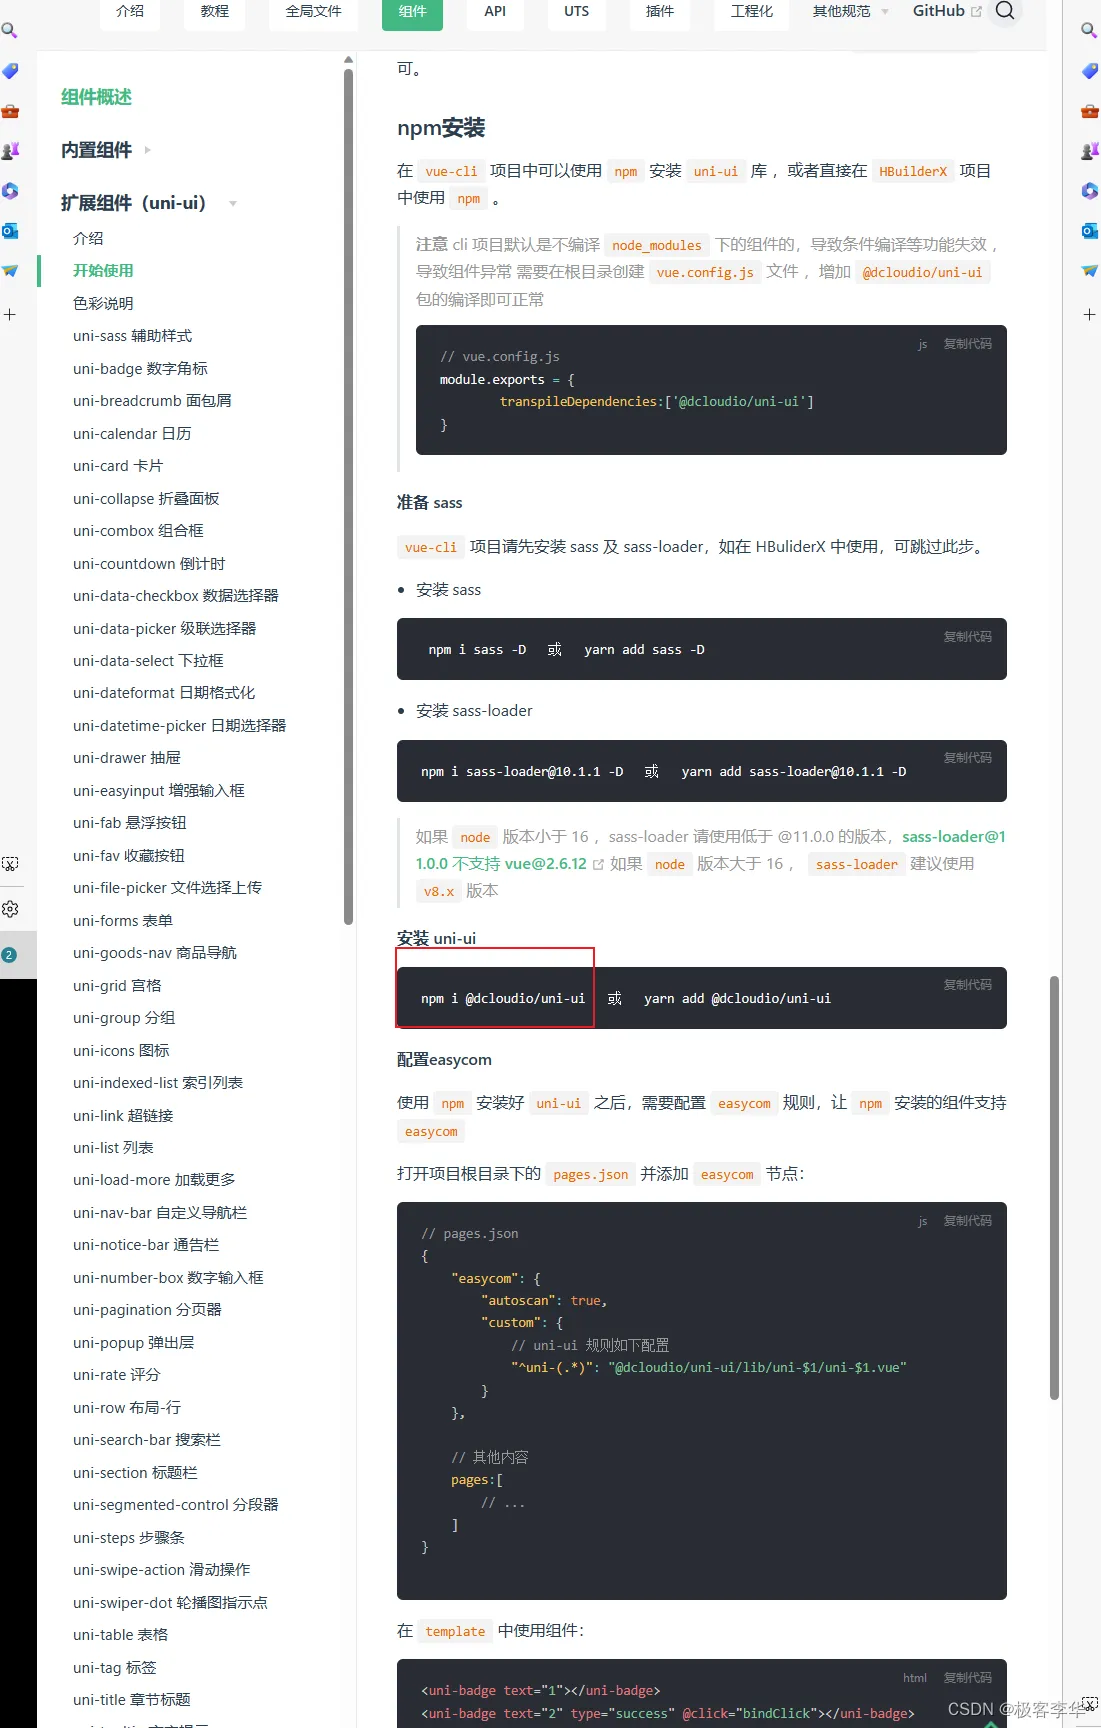Open Microsoft 365 icon in left sidebar
The height and width of the screenshot is (1728, 1101).
click(x=10, y=191)
